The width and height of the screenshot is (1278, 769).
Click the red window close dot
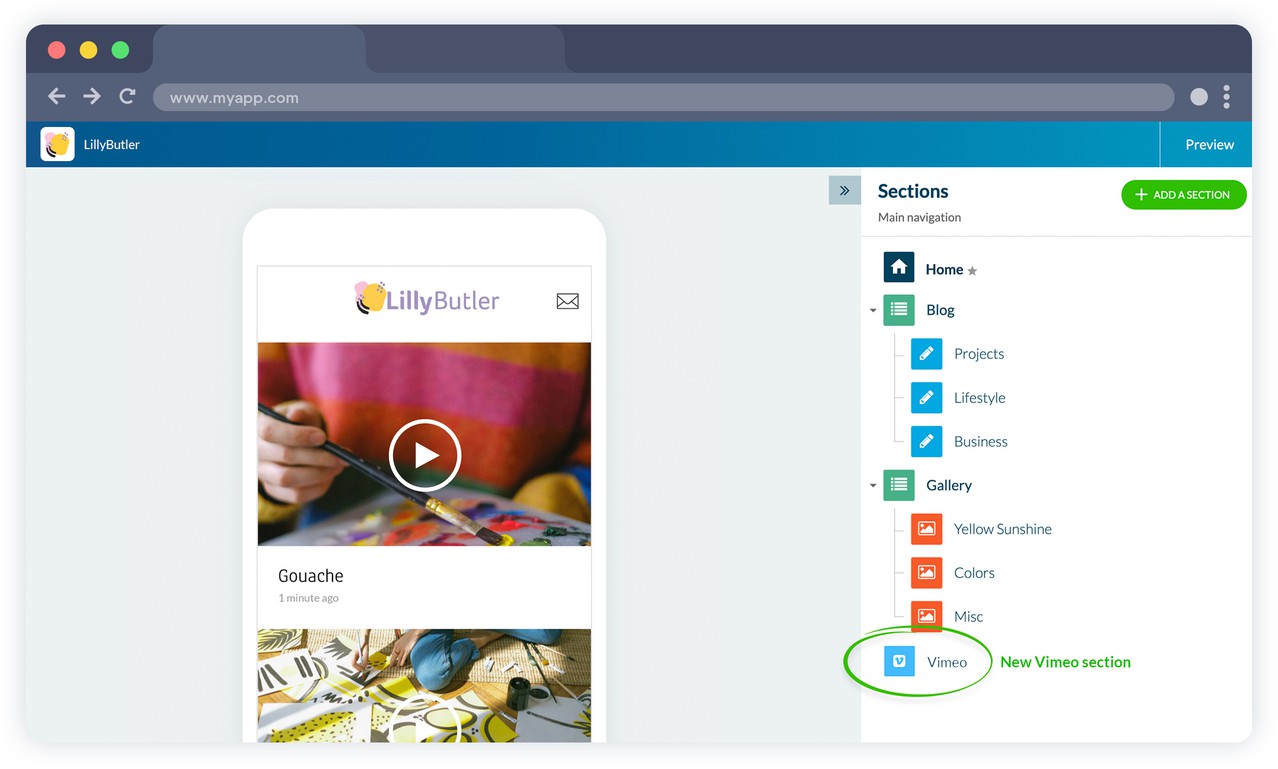point(56,50)
